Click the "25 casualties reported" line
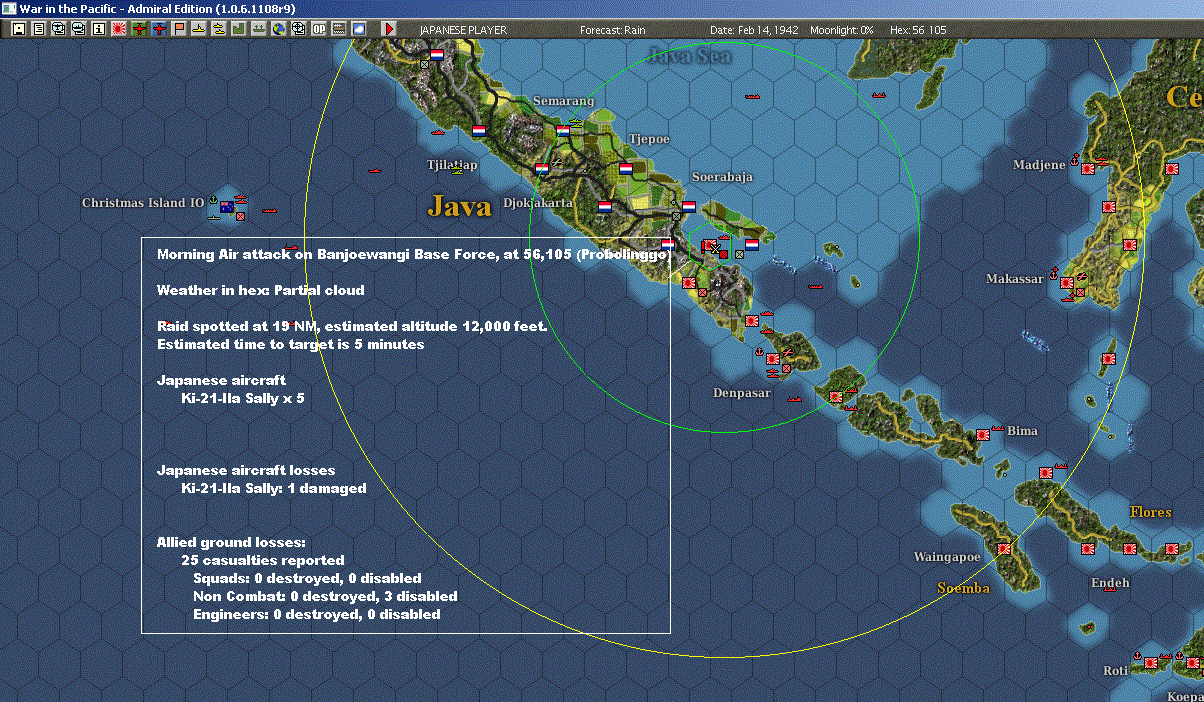The image size is (1204, 702). pyautogui.click(x=262, y=560)
